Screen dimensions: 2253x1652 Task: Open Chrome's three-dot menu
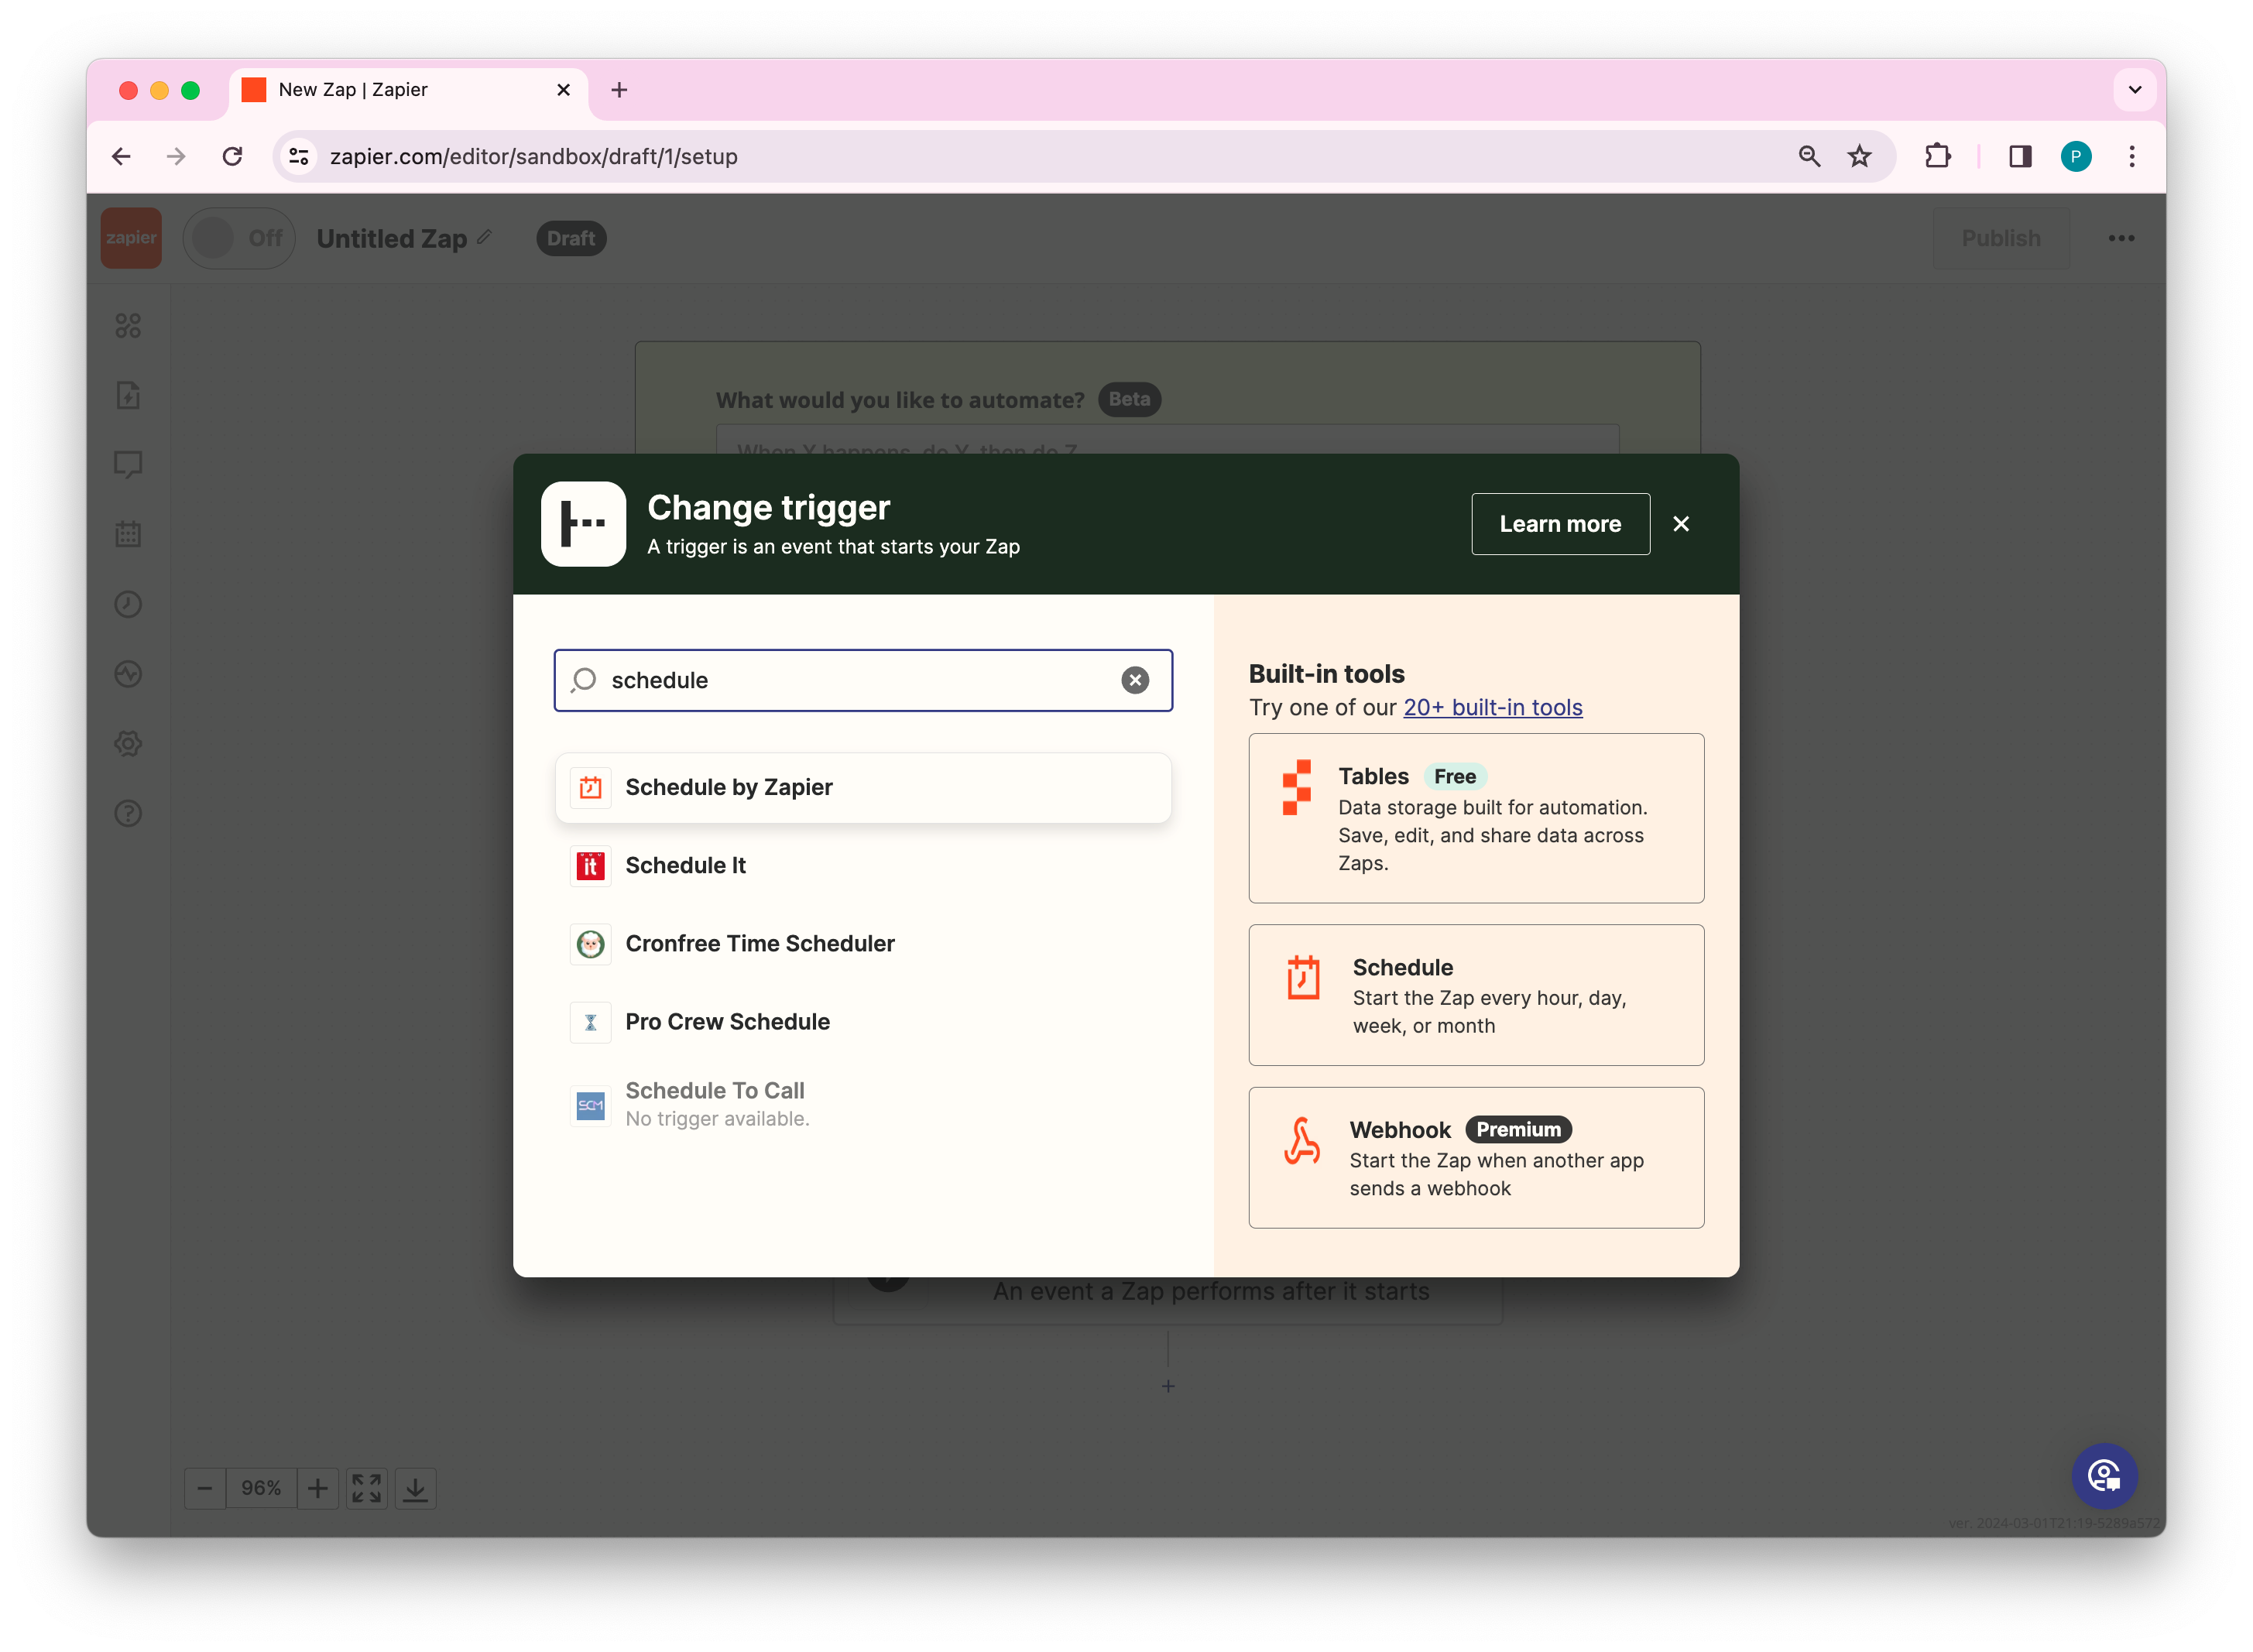pos(2131,156)
